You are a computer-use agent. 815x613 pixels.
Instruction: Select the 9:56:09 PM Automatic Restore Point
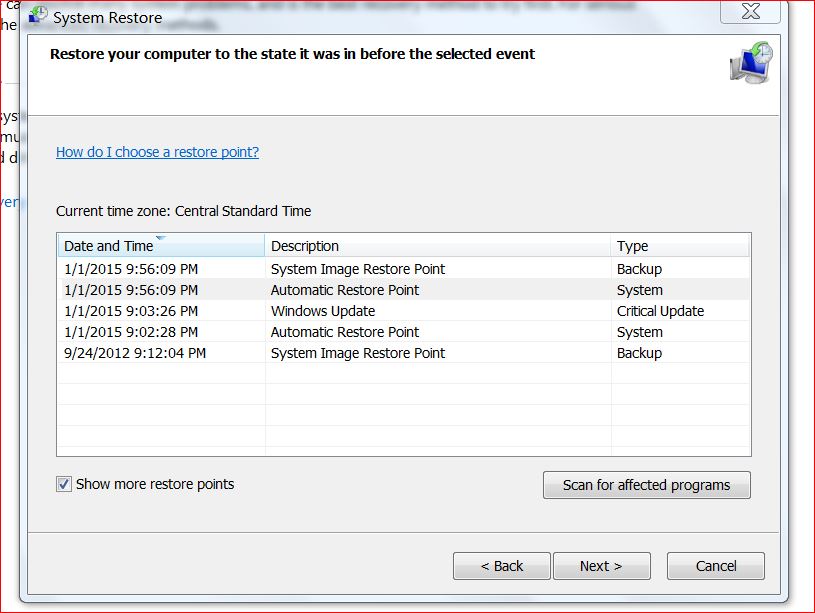tap(345, 290)
